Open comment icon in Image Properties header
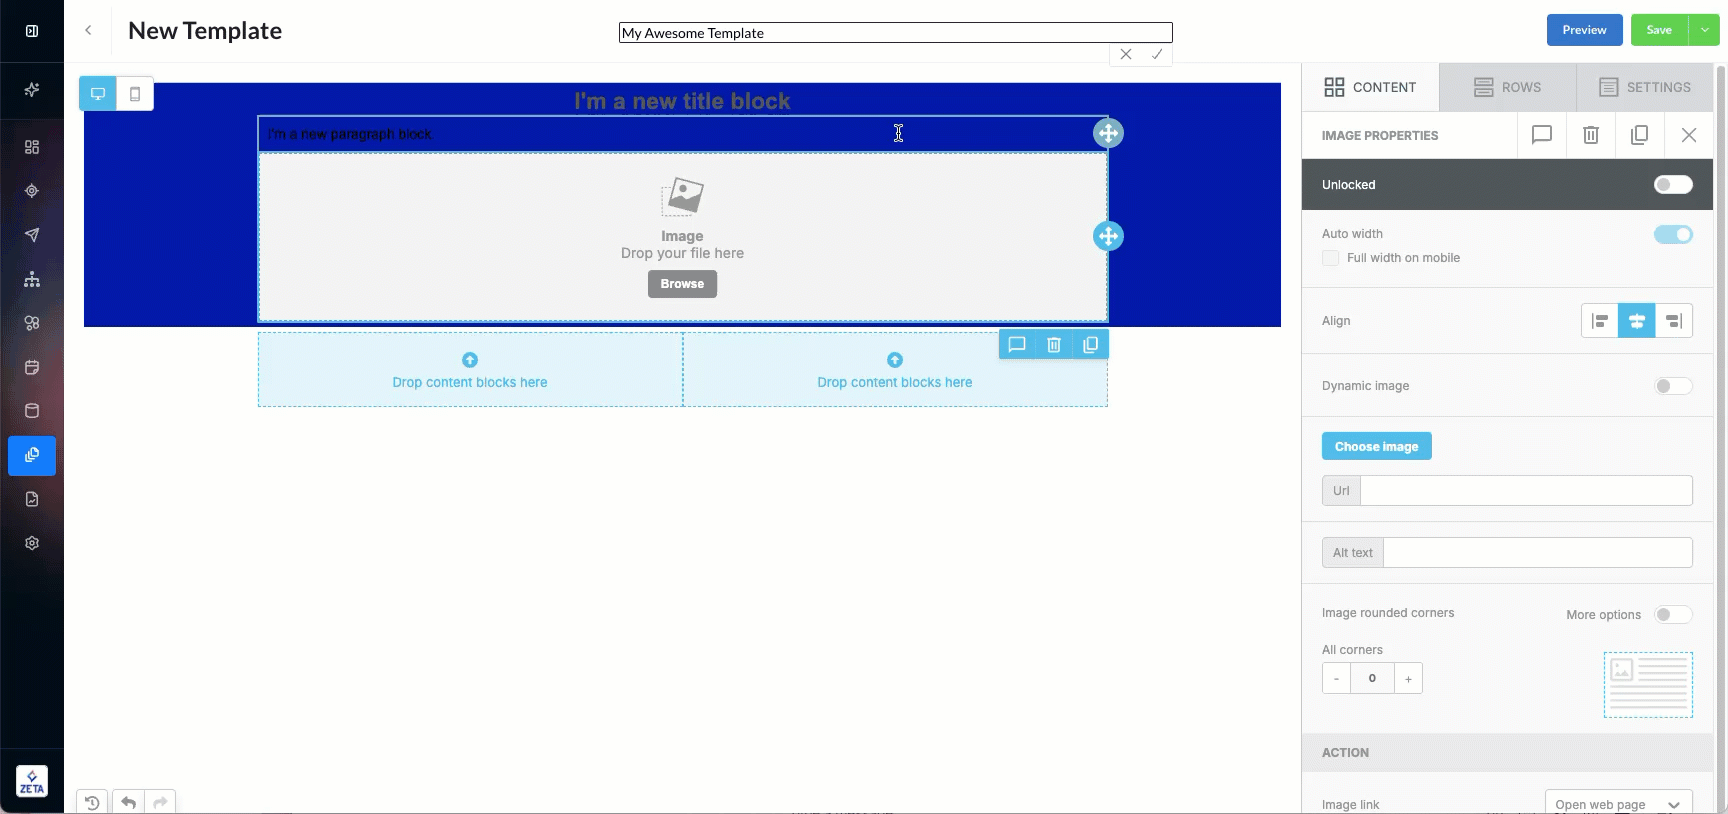This screenshot has width=1728, height=814. pyautogui.click(x=1541, y=135)
